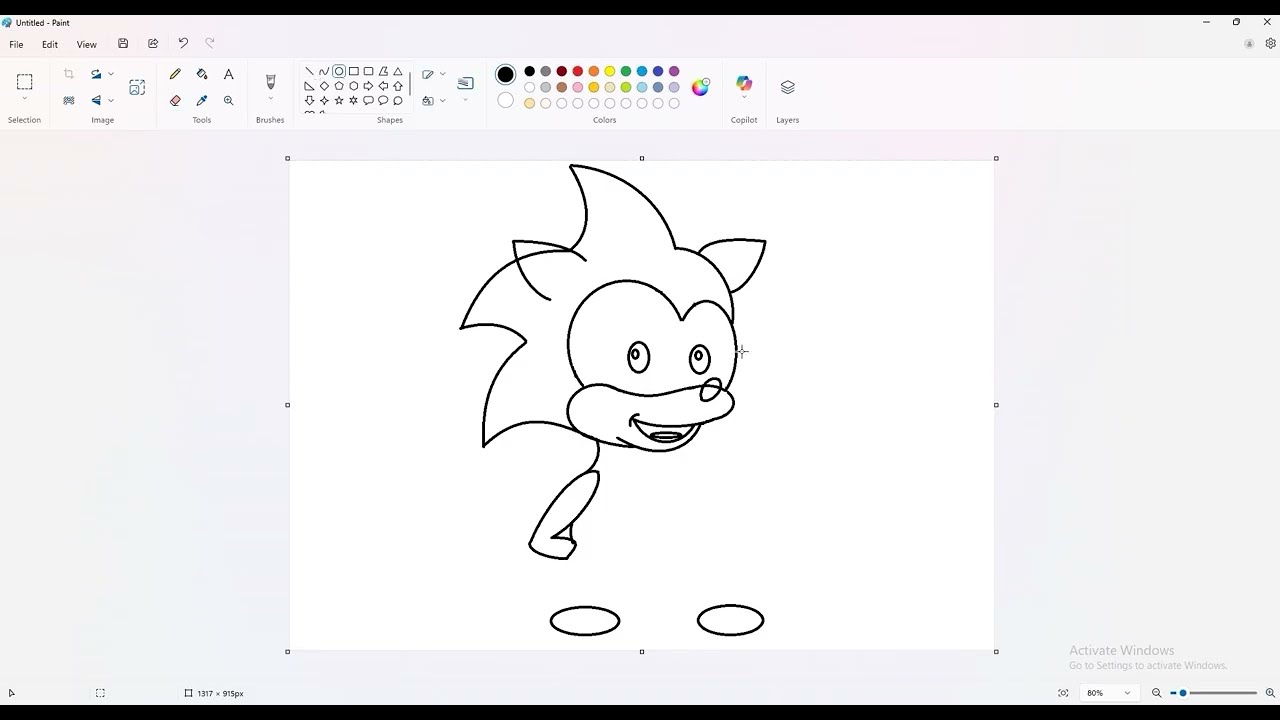Select the Eraser tool

click(x=175, y=100)
